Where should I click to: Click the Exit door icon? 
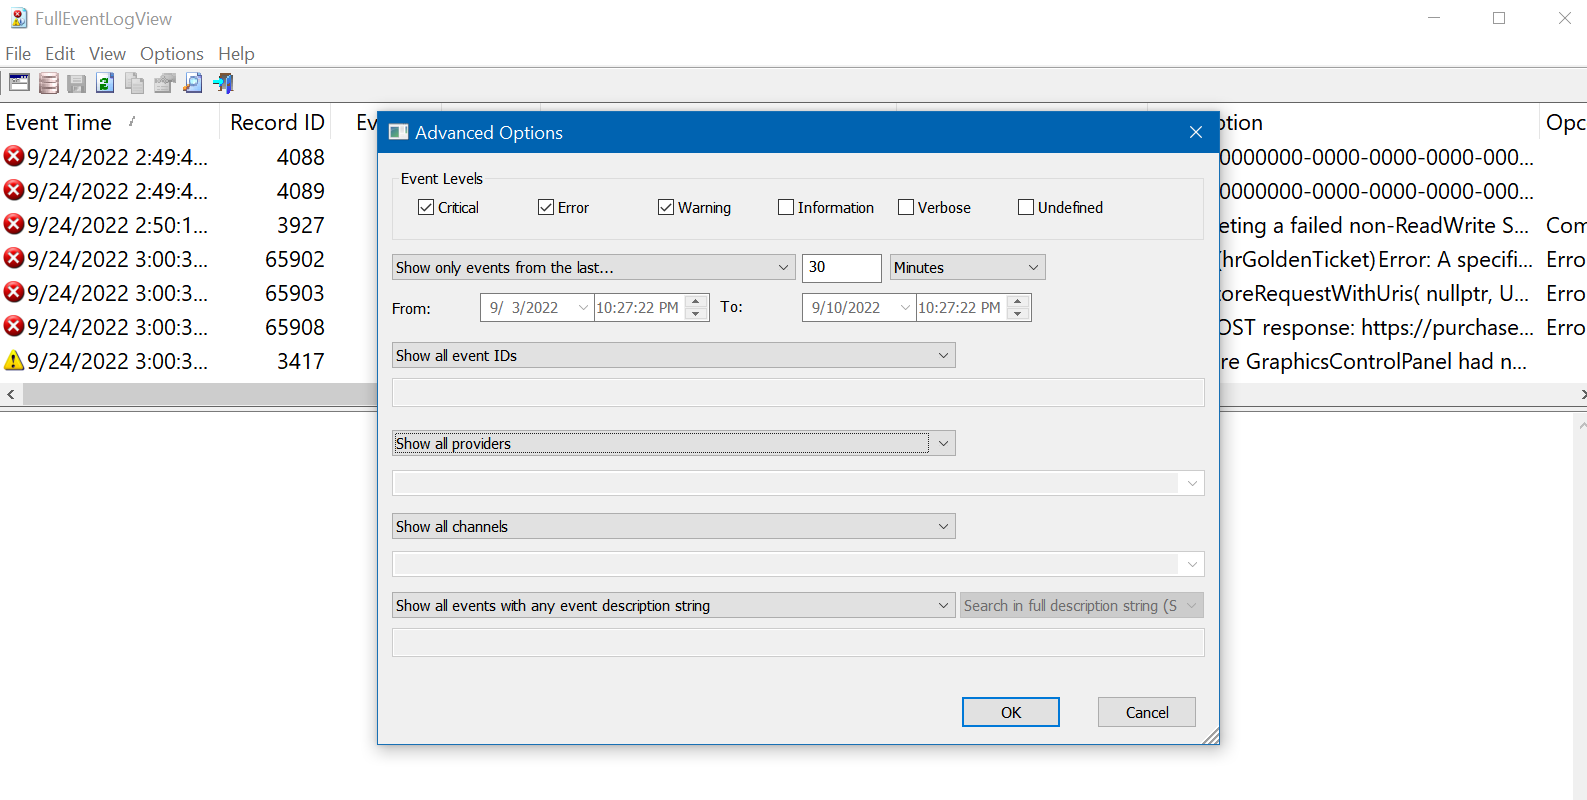click(x=223, y=83)
